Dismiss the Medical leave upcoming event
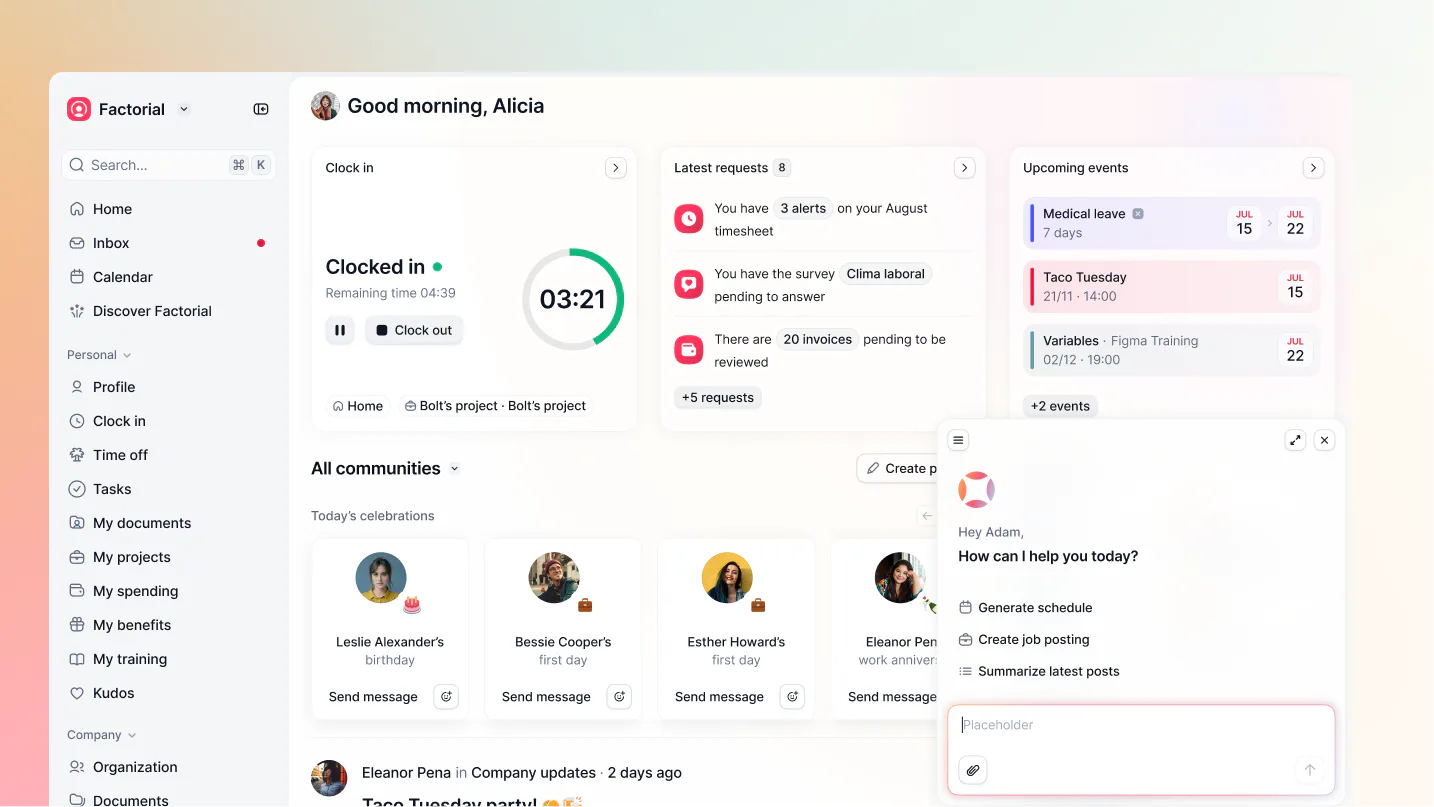The image size is (1434, 807). [x=1137, y=213]
